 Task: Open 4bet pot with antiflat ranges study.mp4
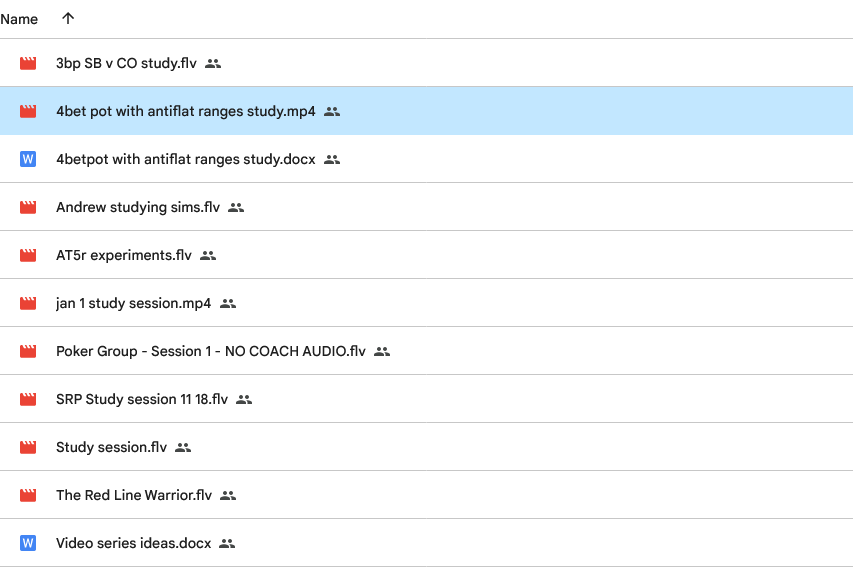tap(185, 112)
